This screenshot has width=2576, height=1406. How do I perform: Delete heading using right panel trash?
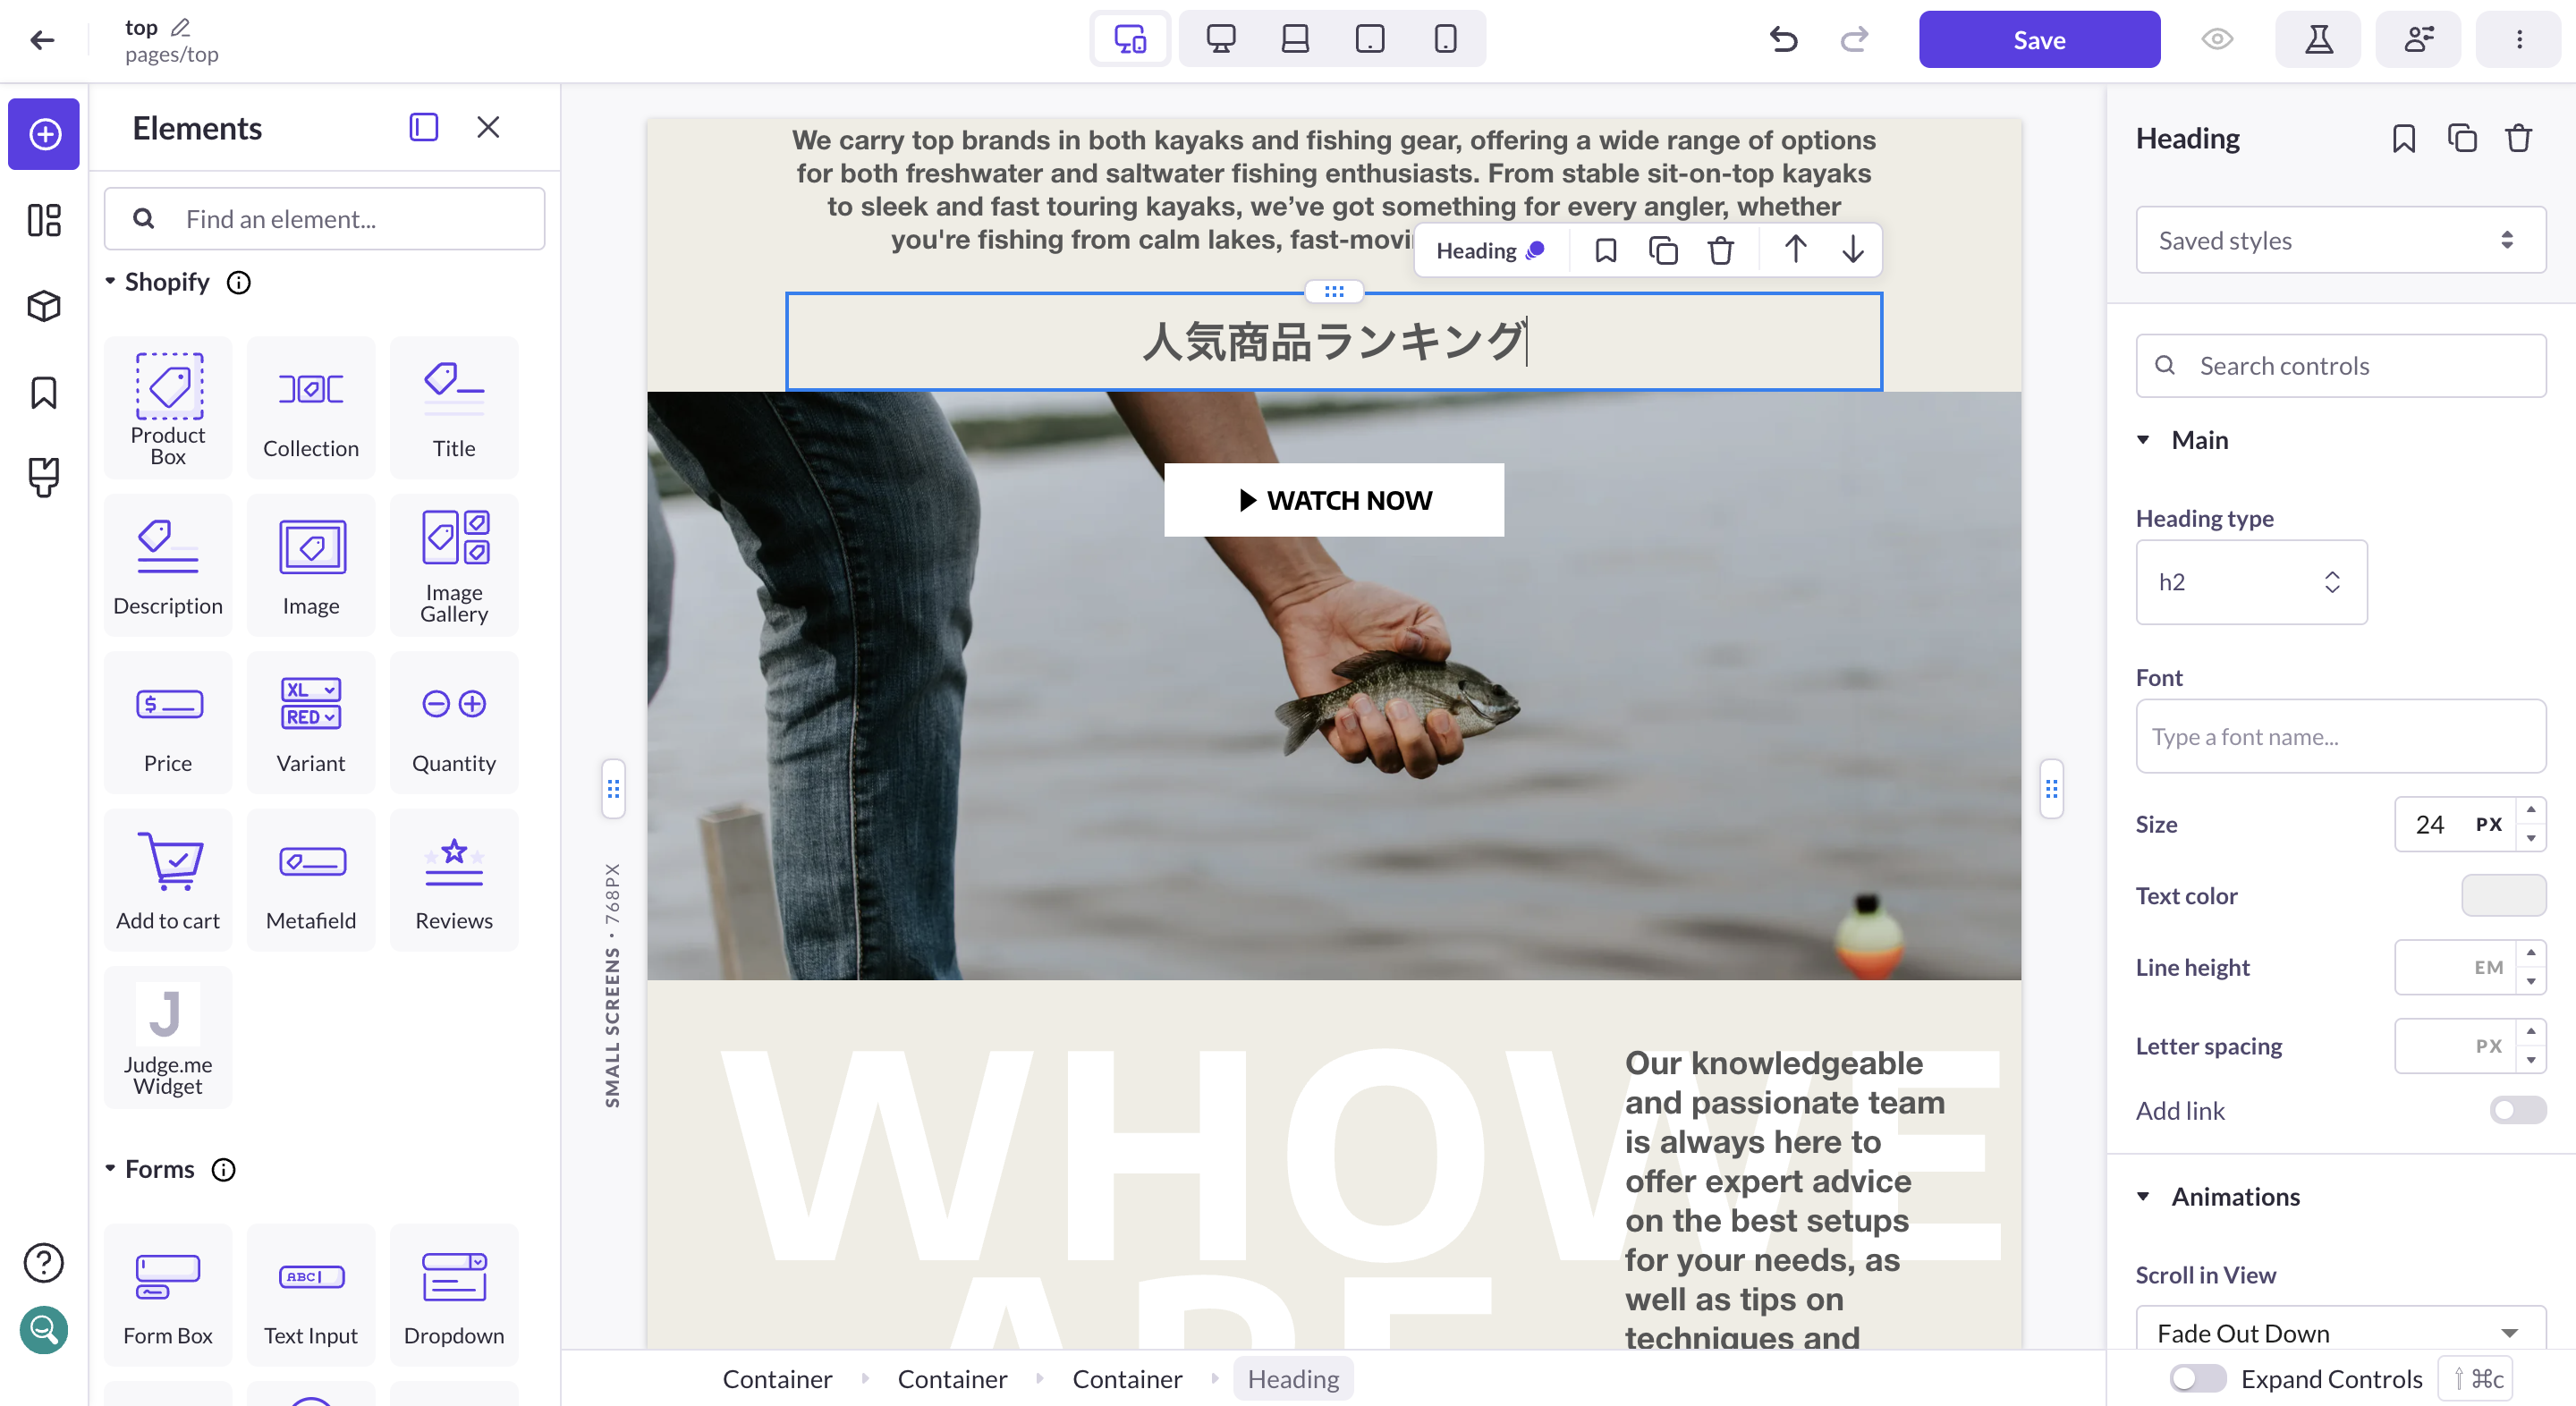coord(2519,138)
